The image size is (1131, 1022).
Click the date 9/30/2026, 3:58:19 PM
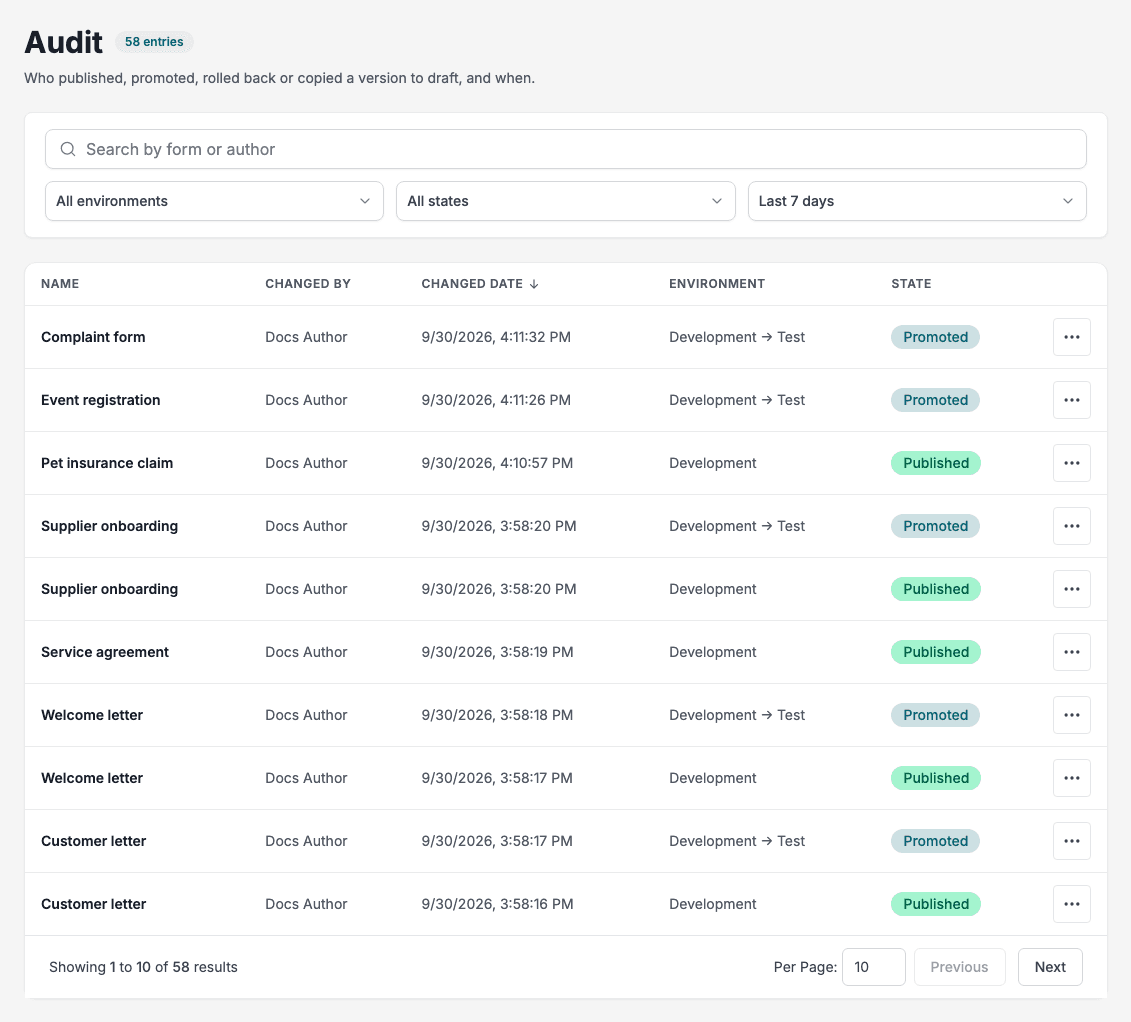click(497, 652)
